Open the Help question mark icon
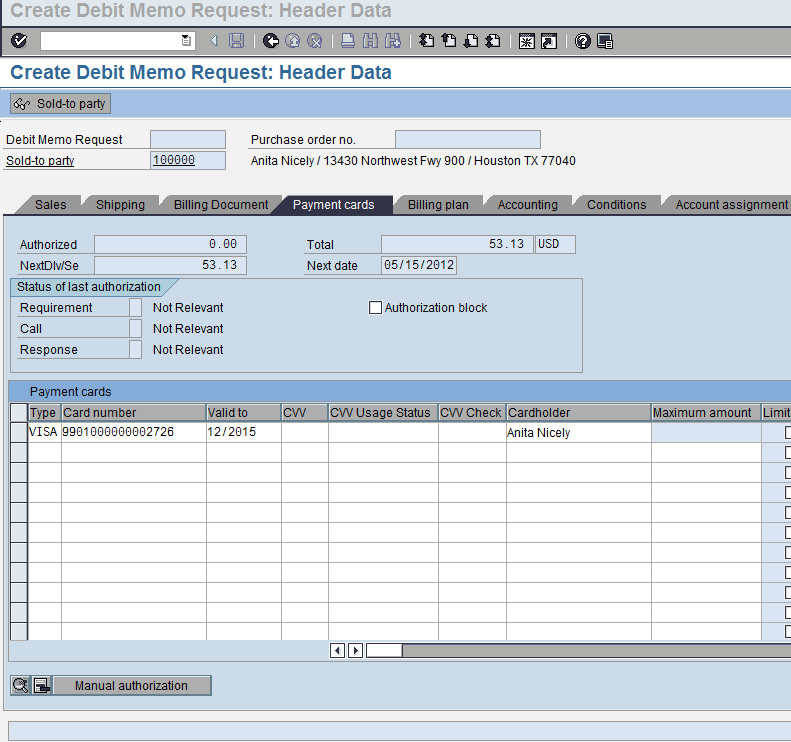This screenshot has width=791, height=742. 583,41
